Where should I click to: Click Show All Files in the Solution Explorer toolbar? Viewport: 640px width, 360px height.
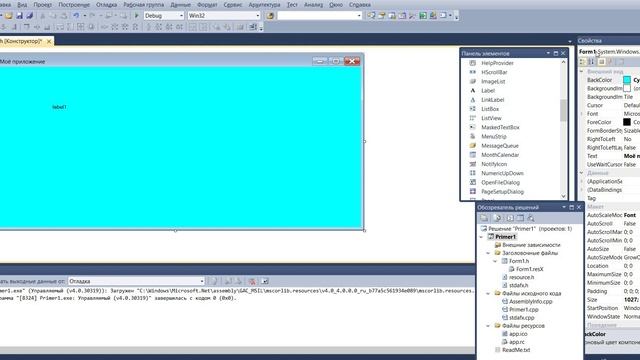click(497, 218)
